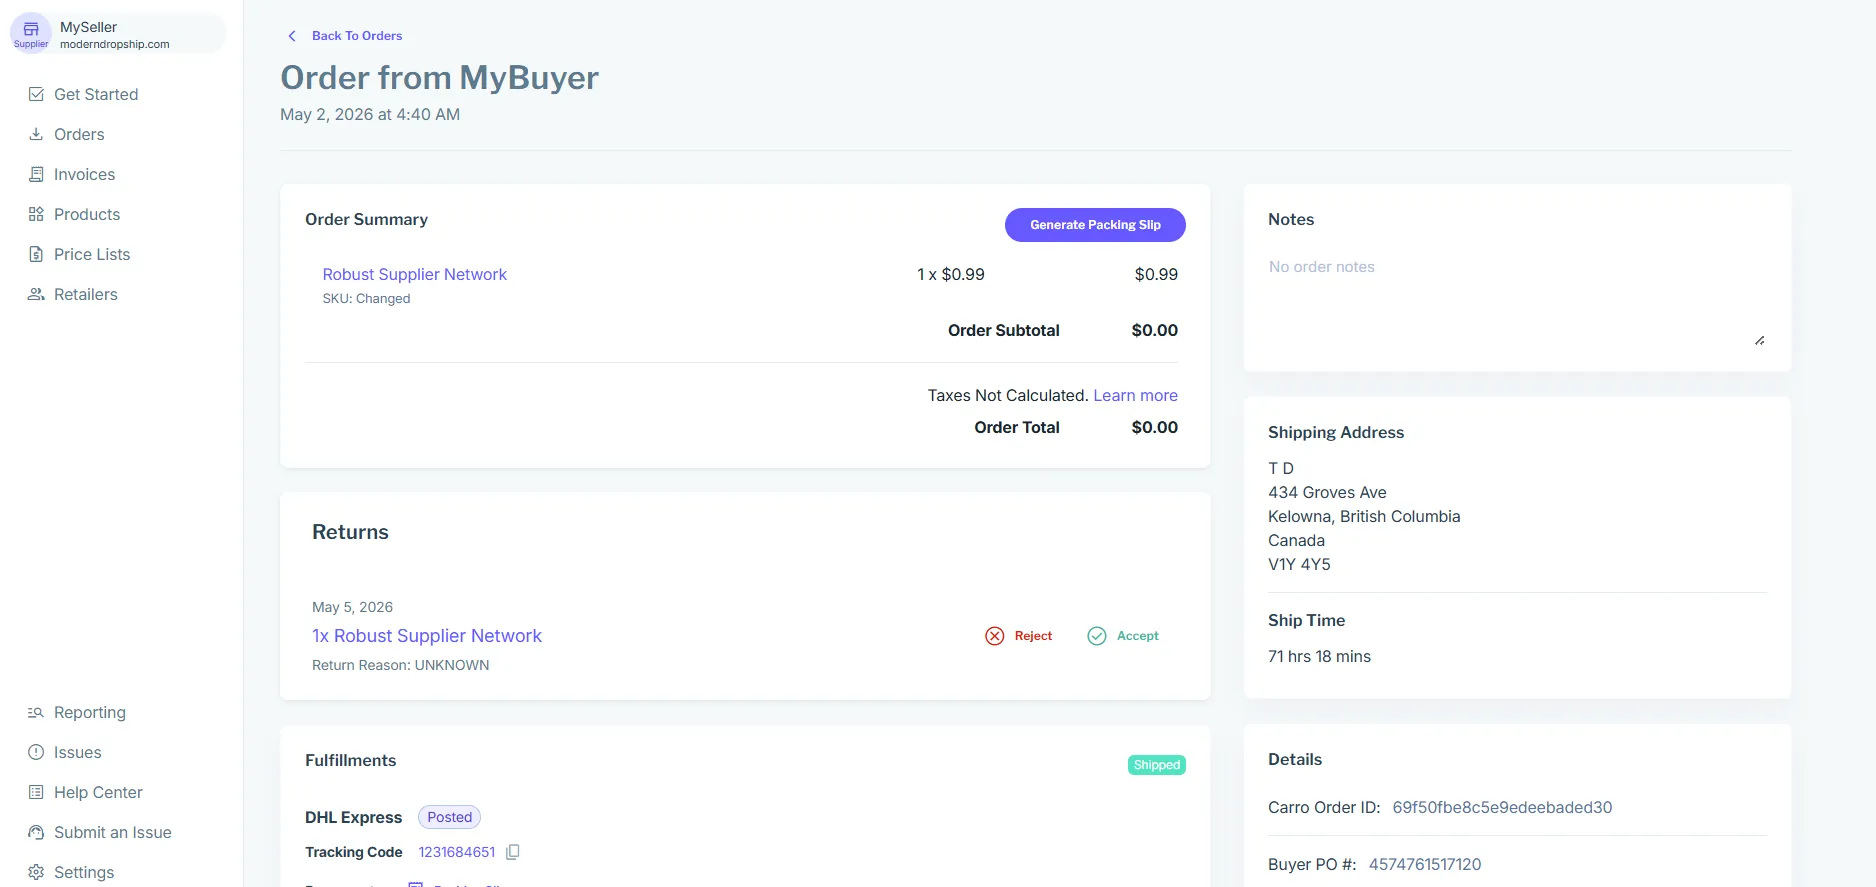Screen dimensions: 1876x887
Task: Select Submit an Issue in sidebar
Action: pyautogui.click(x=113, y=832)
